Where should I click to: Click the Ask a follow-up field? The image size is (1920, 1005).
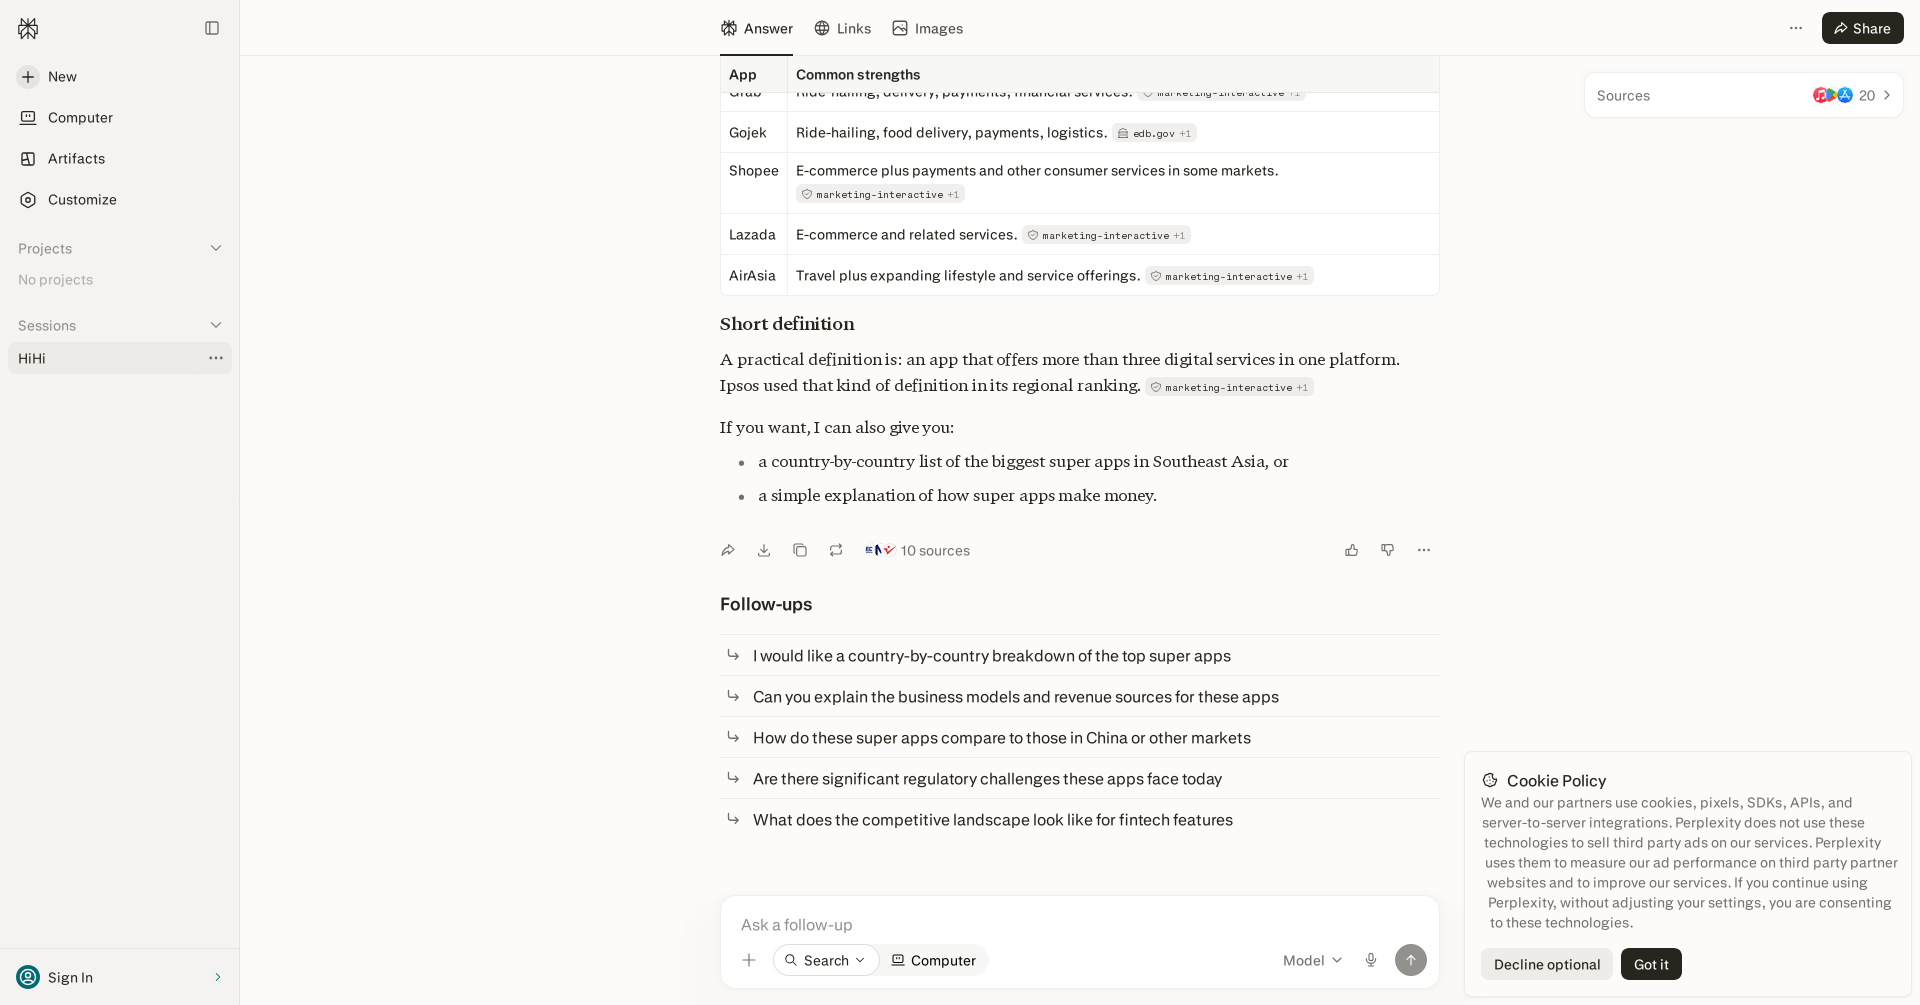point(1079,925)
